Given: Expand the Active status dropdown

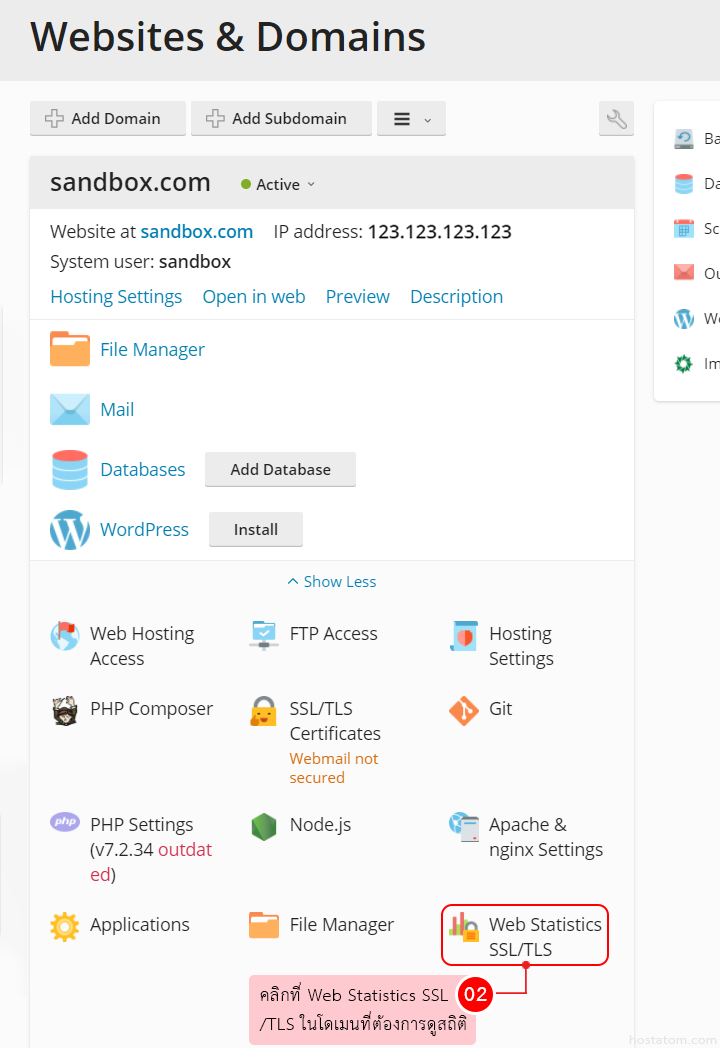Looking at the screenshot, I should [x=279, y=184].
